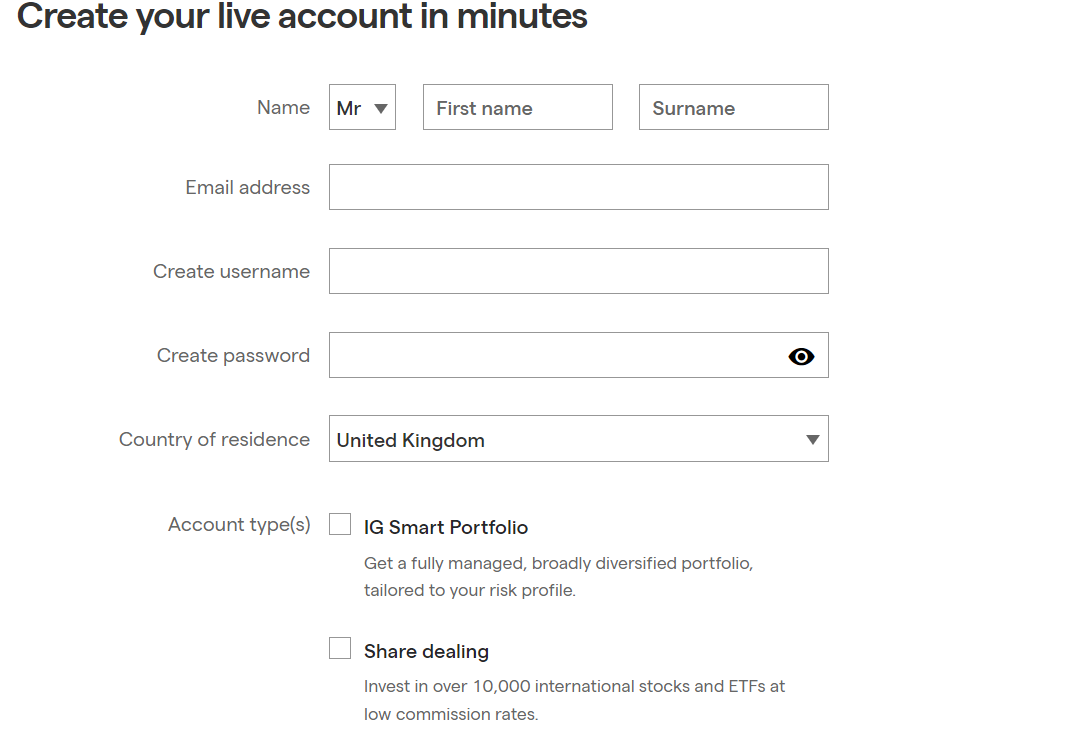Click the Account type(s) label
Image resolution: width=1077 pixels, height=740 pixels.
click(239, 525)
